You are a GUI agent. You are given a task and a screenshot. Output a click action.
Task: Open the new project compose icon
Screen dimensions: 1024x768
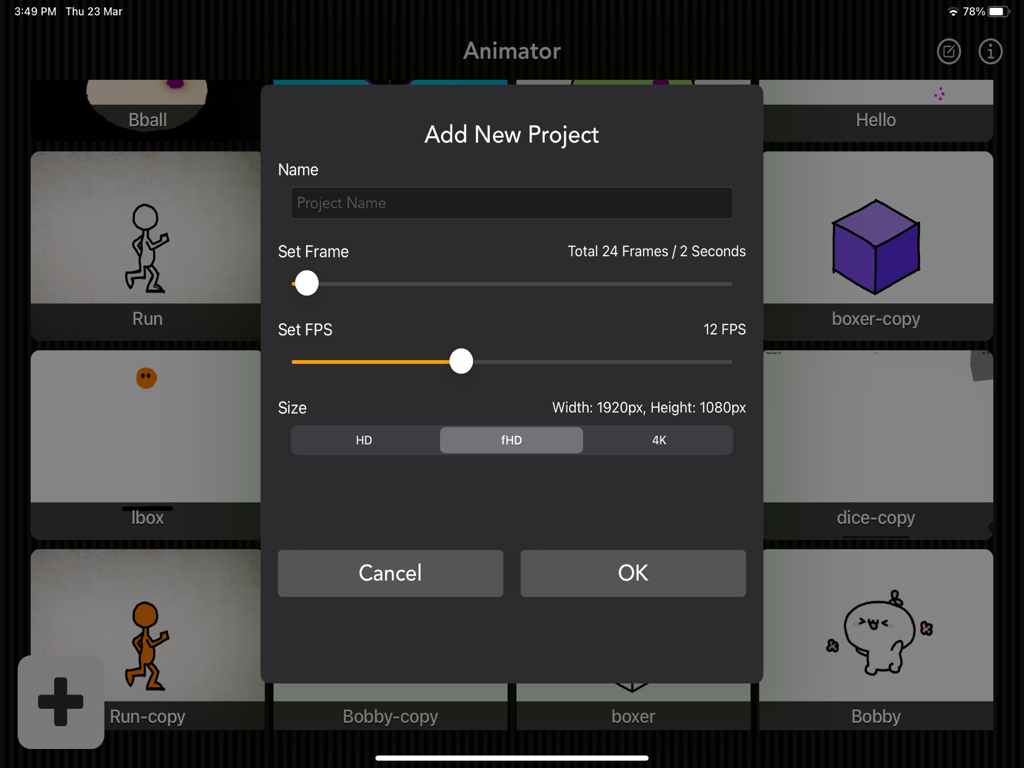(948, 51)
